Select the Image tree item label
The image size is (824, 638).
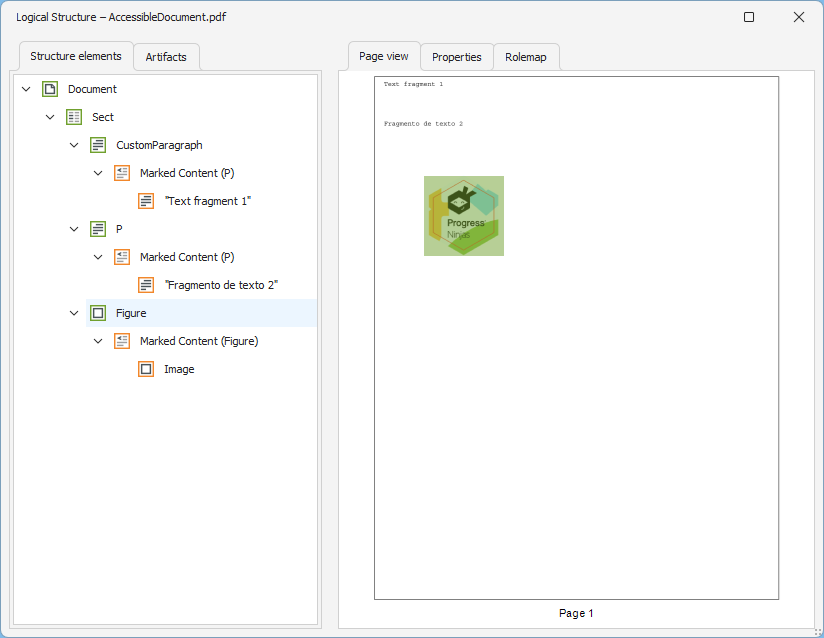[179, 369]
